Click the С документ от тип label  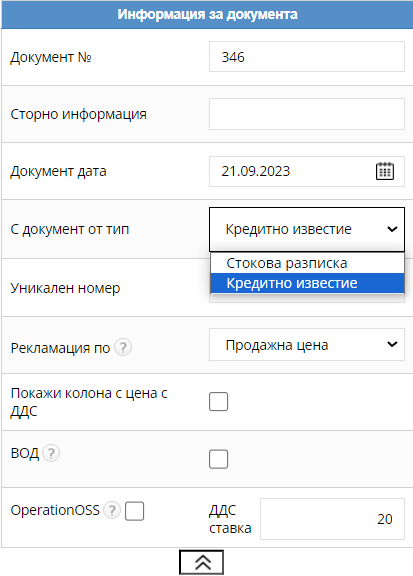click(70, 229)
